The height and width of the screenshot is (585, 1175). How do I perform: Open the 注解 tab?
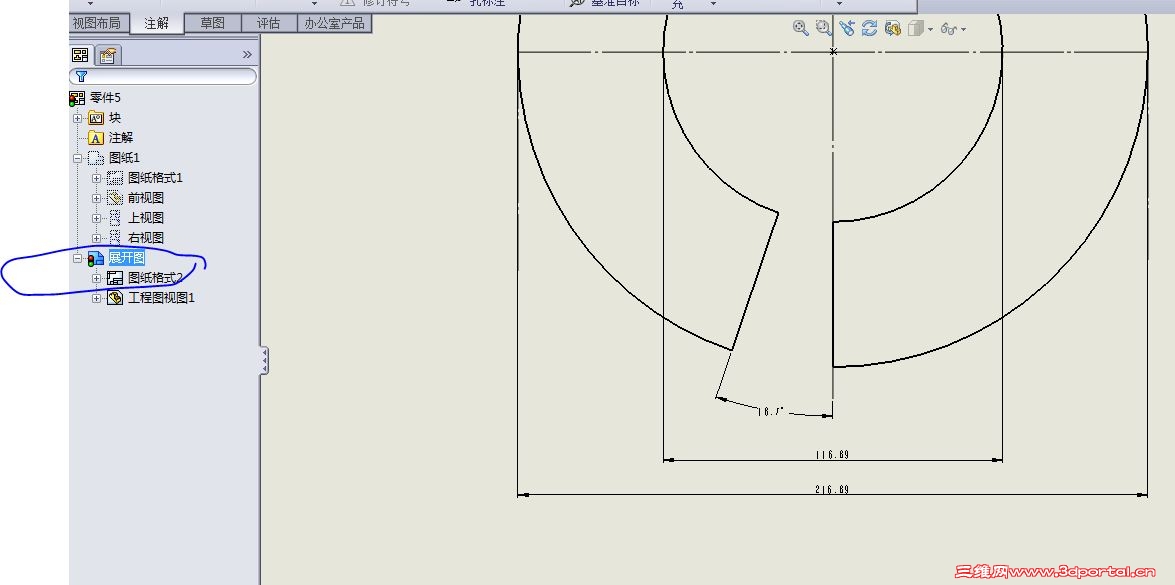157,23
